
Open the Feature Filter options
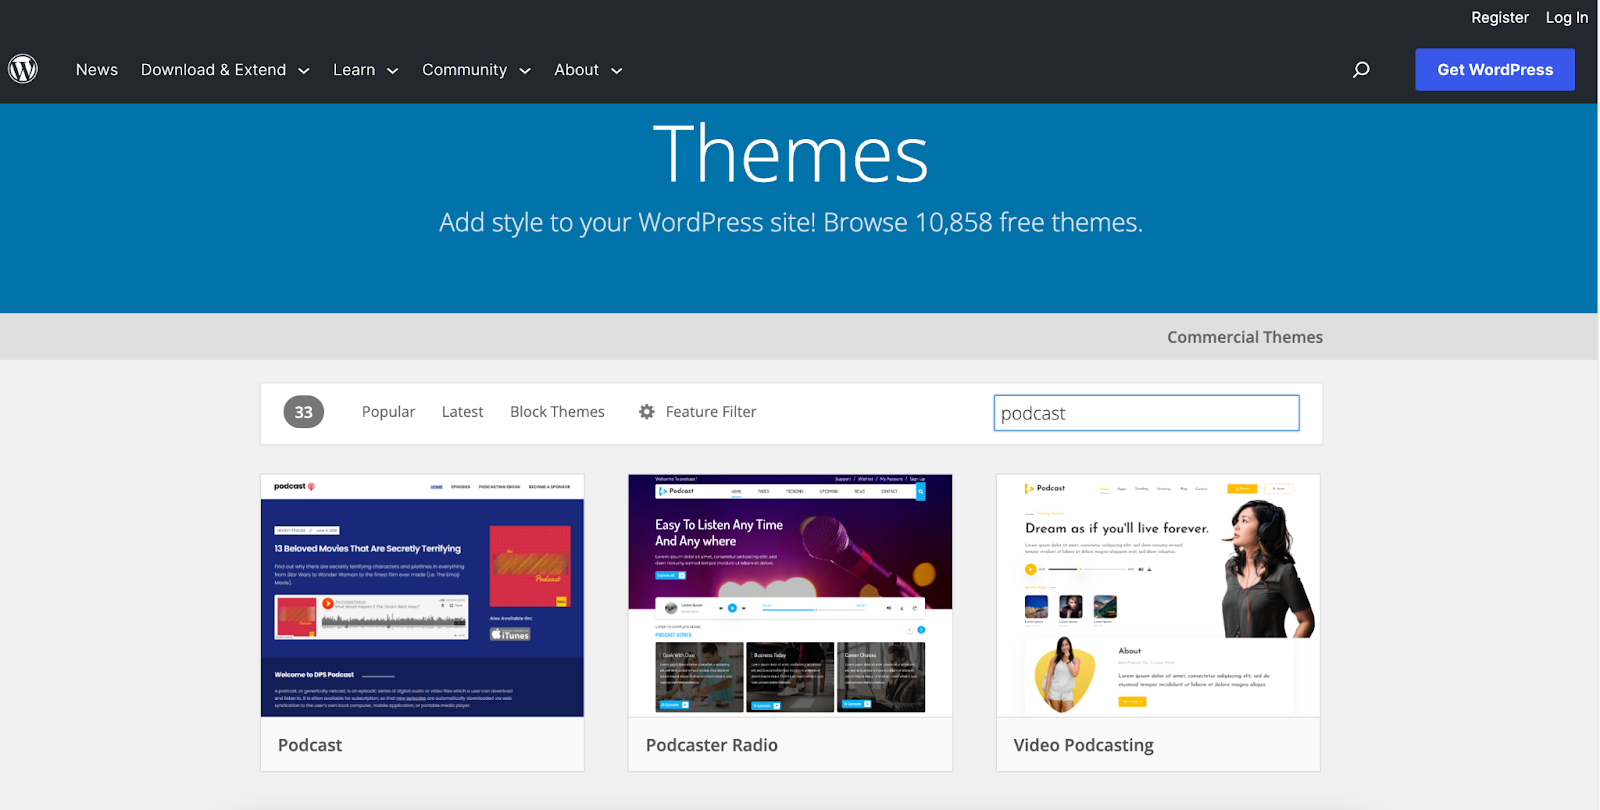click(698, 412)
